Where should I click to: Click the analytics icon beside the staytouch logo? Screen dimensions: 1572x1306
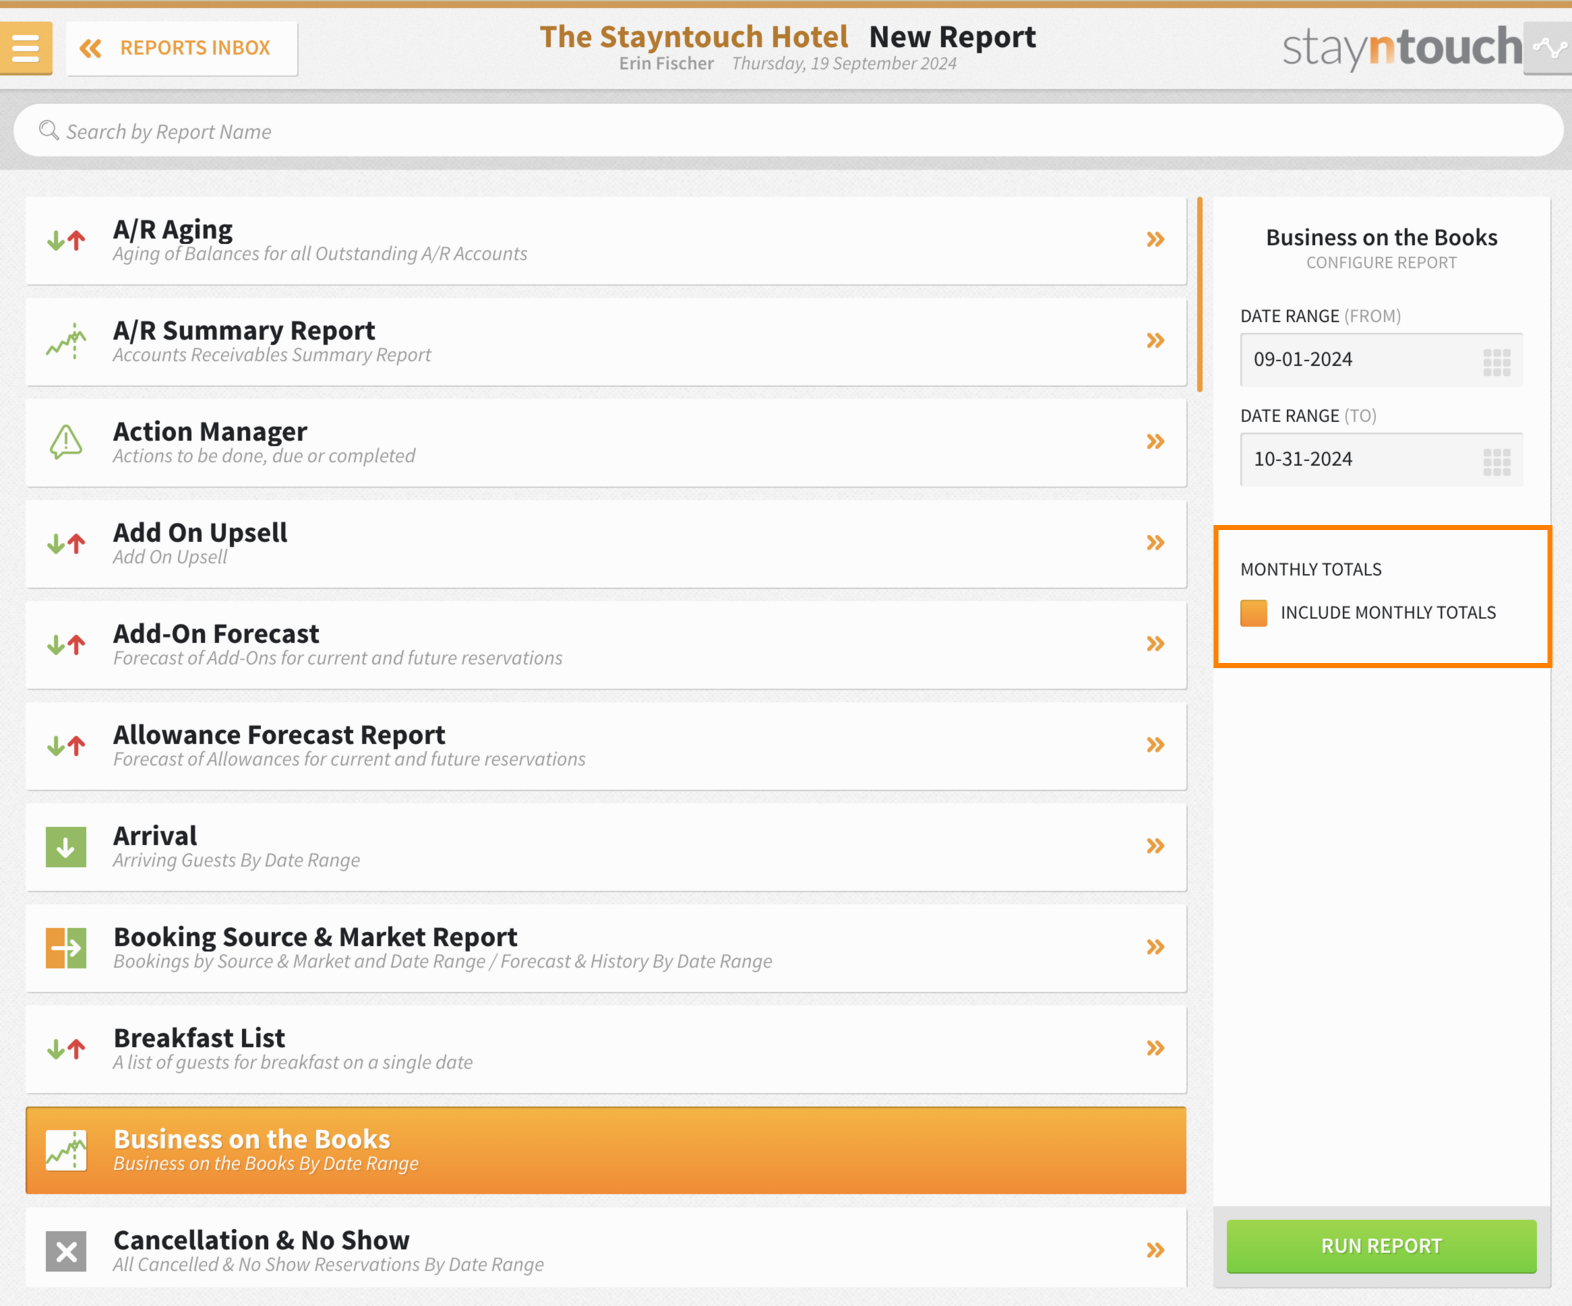[x=1548, y=48]
